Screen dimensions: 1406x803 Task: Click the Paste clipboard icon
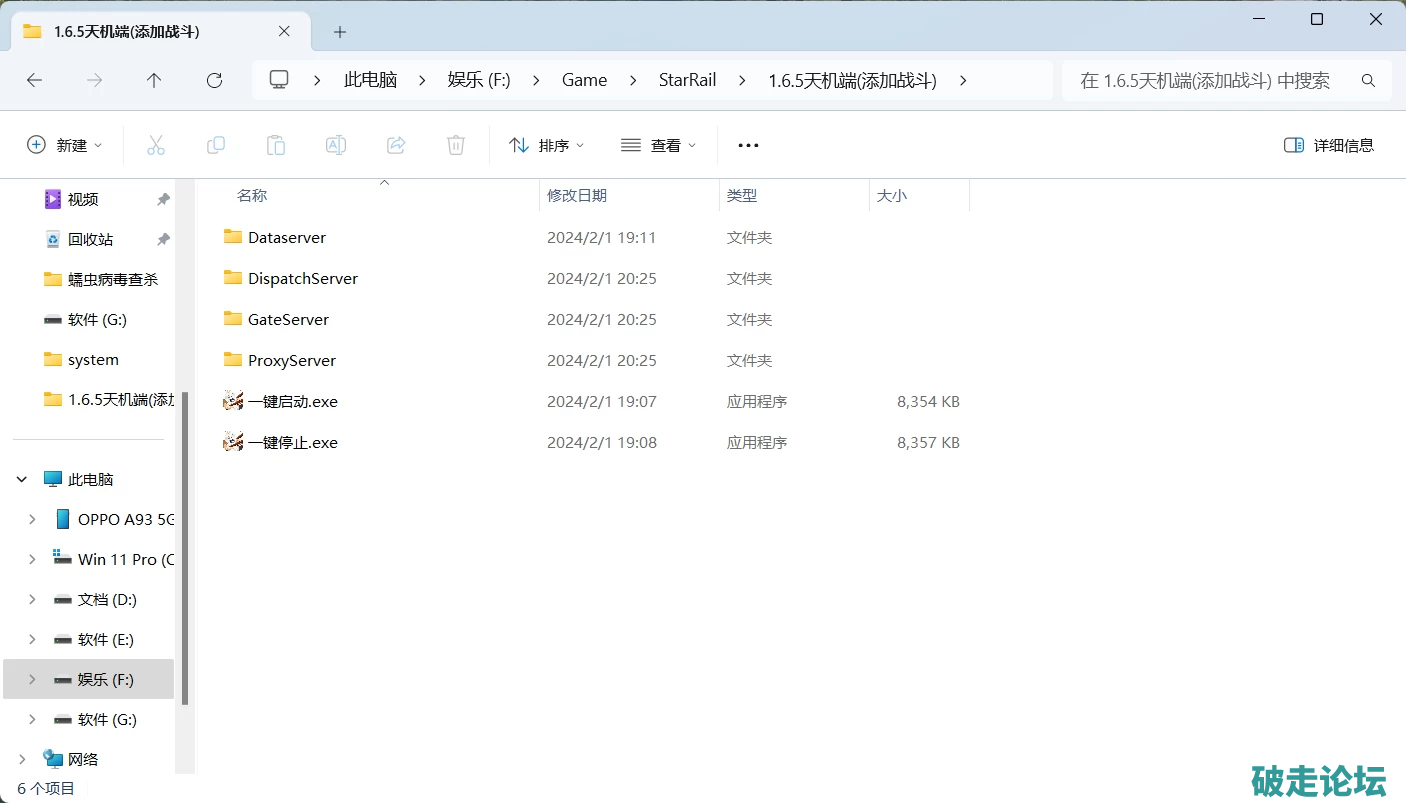point(276,145)
